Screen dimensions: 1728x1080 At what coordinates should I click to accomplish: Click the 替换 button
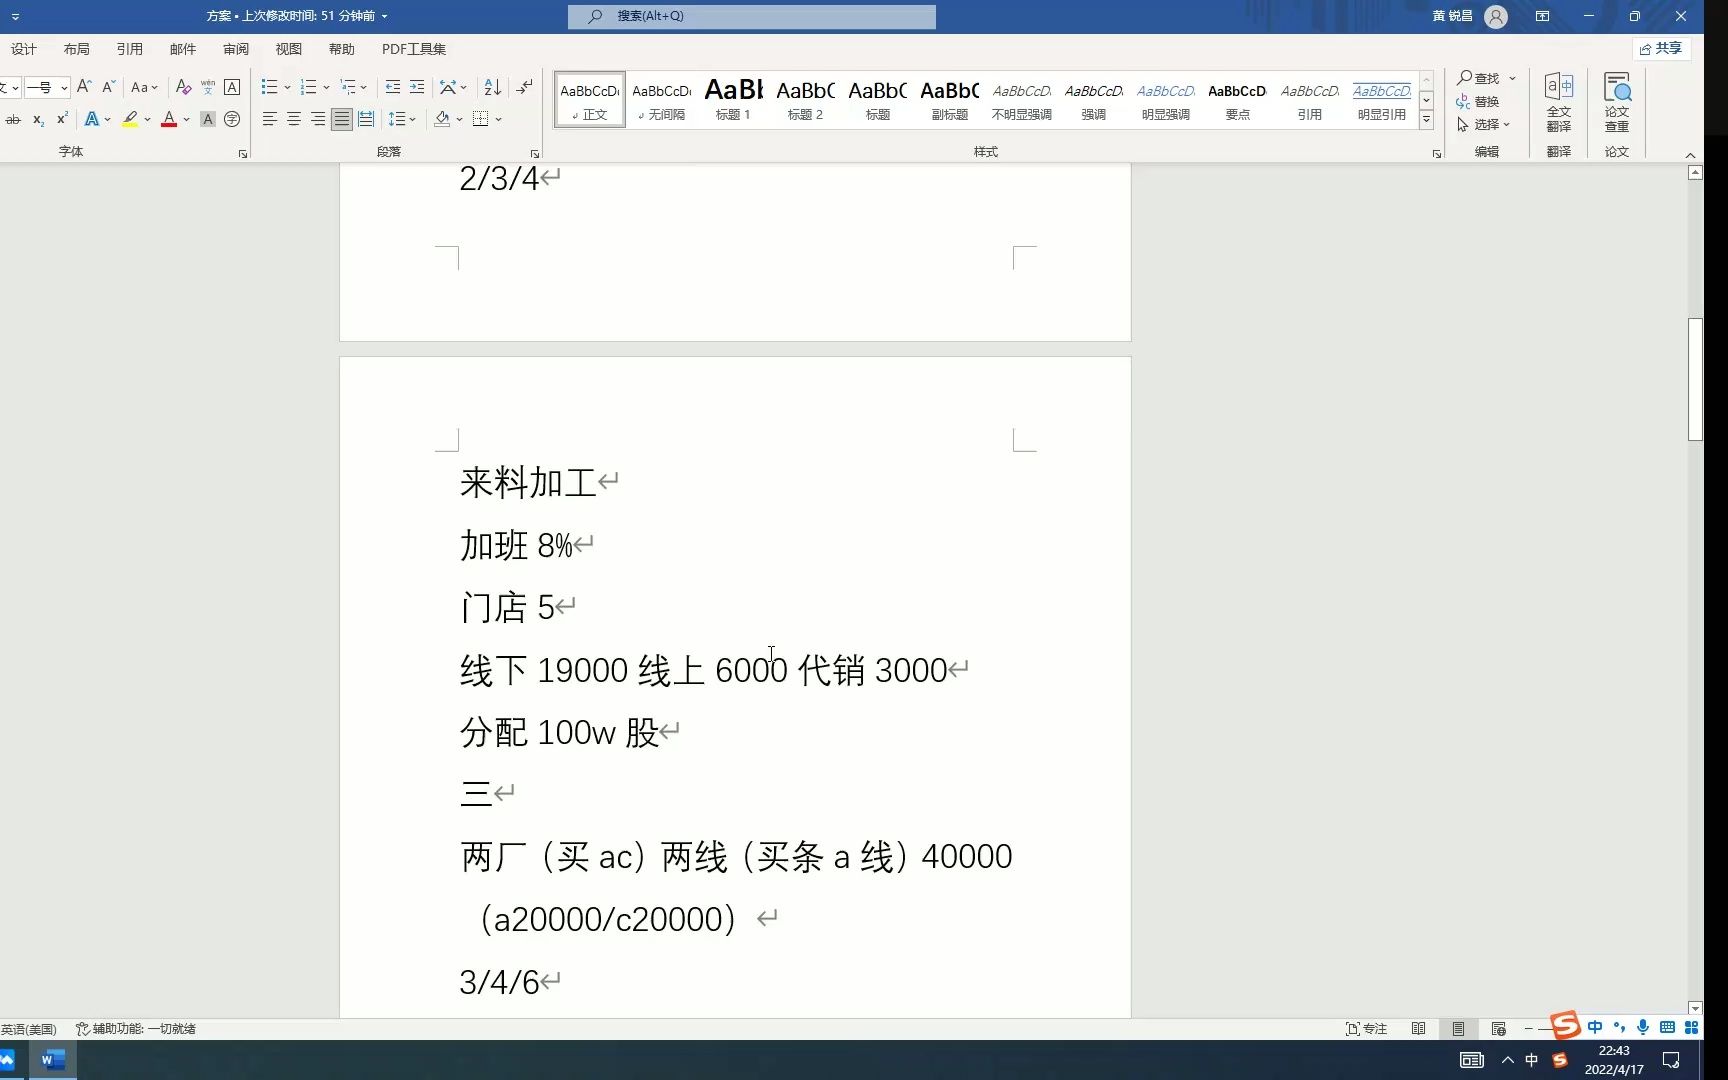coord(1478,101)
